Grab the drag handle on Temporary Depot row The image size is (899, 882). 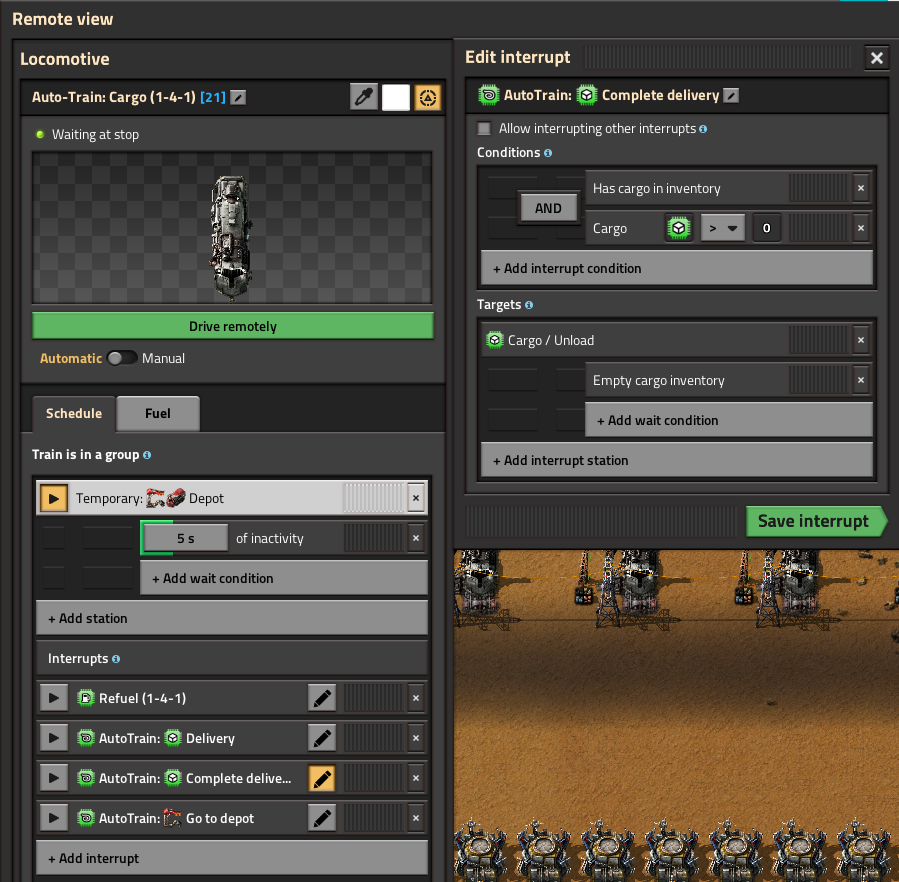pyautogui.click(x=373, y=498)
